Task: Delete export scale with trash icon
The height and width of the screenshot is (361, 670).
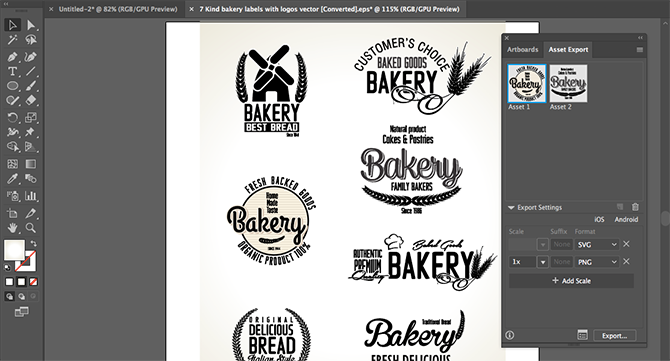Action: [x=635, y=207]
